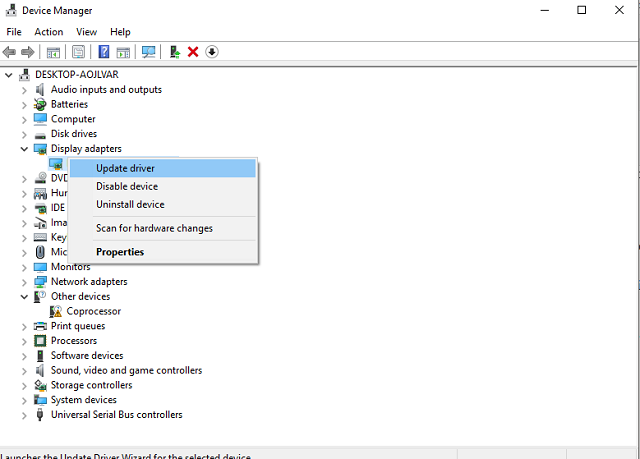Select the Software devices label
The width and height of the screenshot is (640, 459).
pyautogui.click(x=87, y=355)
